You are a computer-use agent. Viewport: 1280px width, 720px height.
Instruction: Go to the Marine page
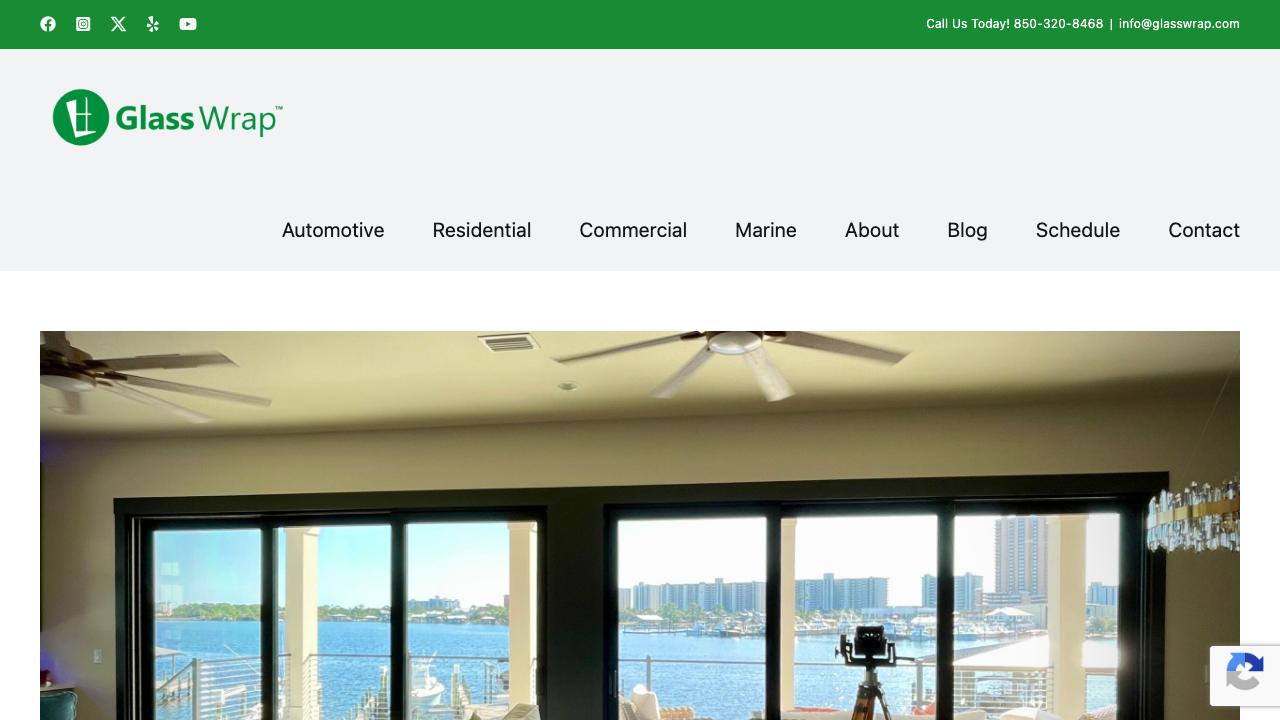pyautogui.click(x=766, y=230)
